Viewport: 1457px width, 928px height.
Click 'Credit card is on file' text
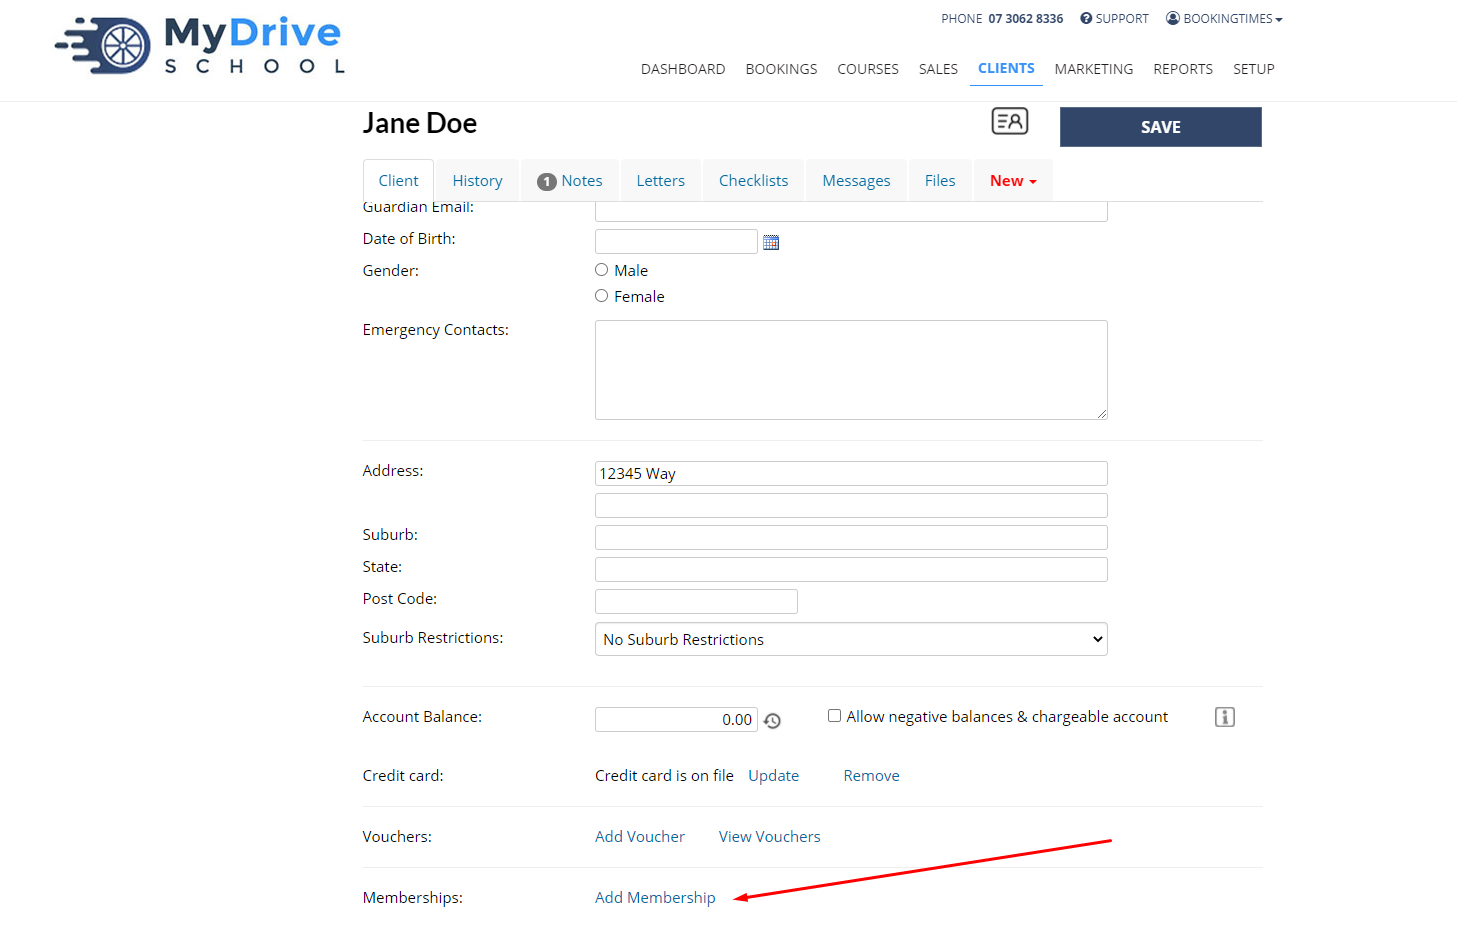[664, 776]
